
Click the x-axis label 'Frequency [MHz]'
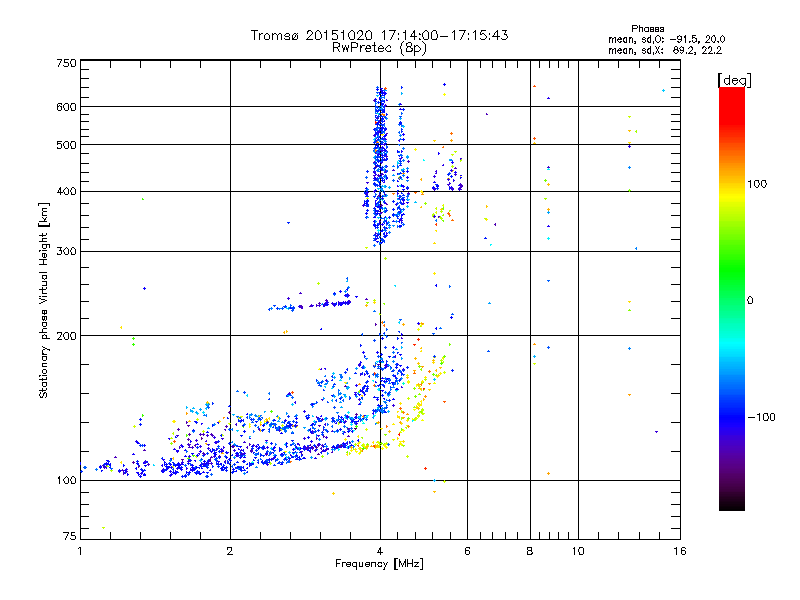[x=379, y=564]
